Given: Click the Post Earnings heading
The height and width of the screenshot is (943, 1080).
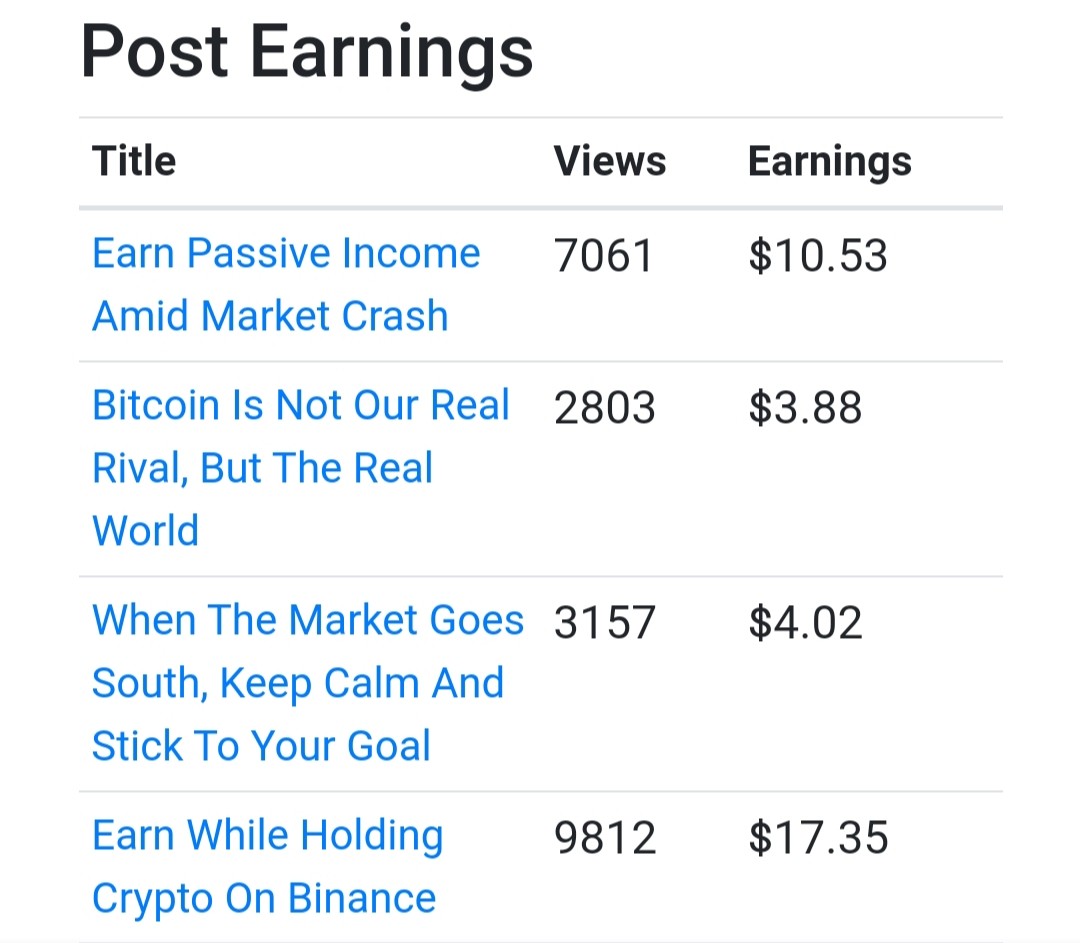Looking at the screenshot, I should pyautogui.click(x=307, y=52).
